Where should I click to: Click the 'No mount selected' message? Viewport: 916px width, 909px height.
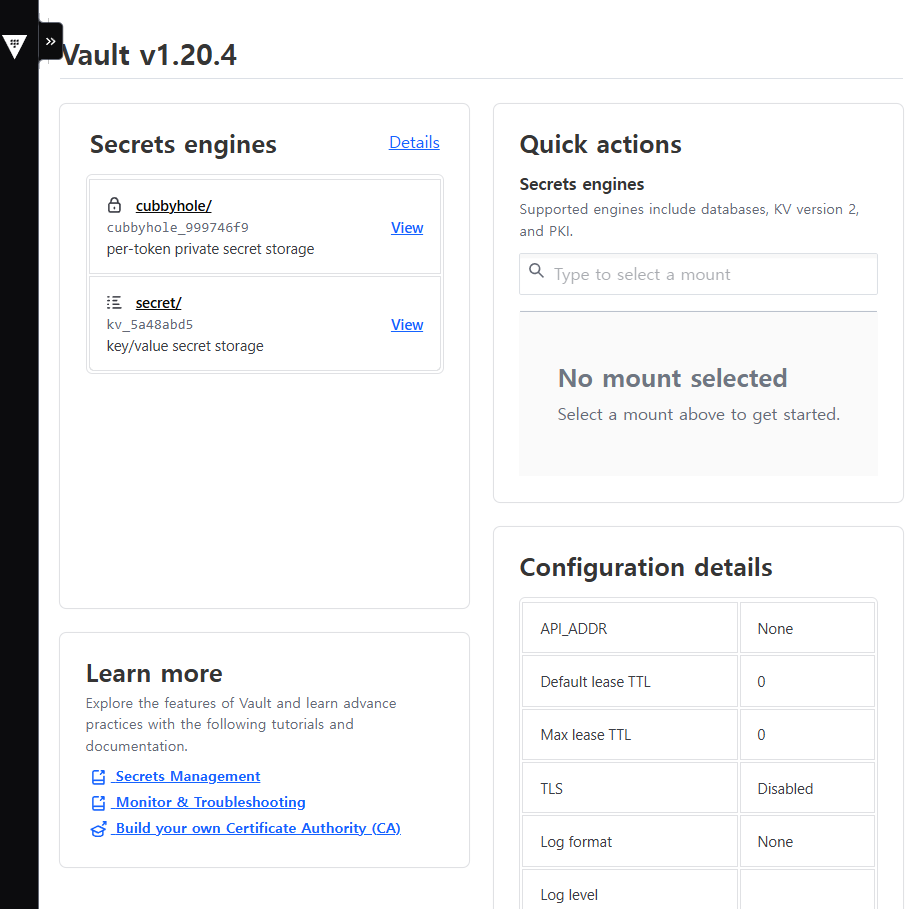tap(672, 378)
